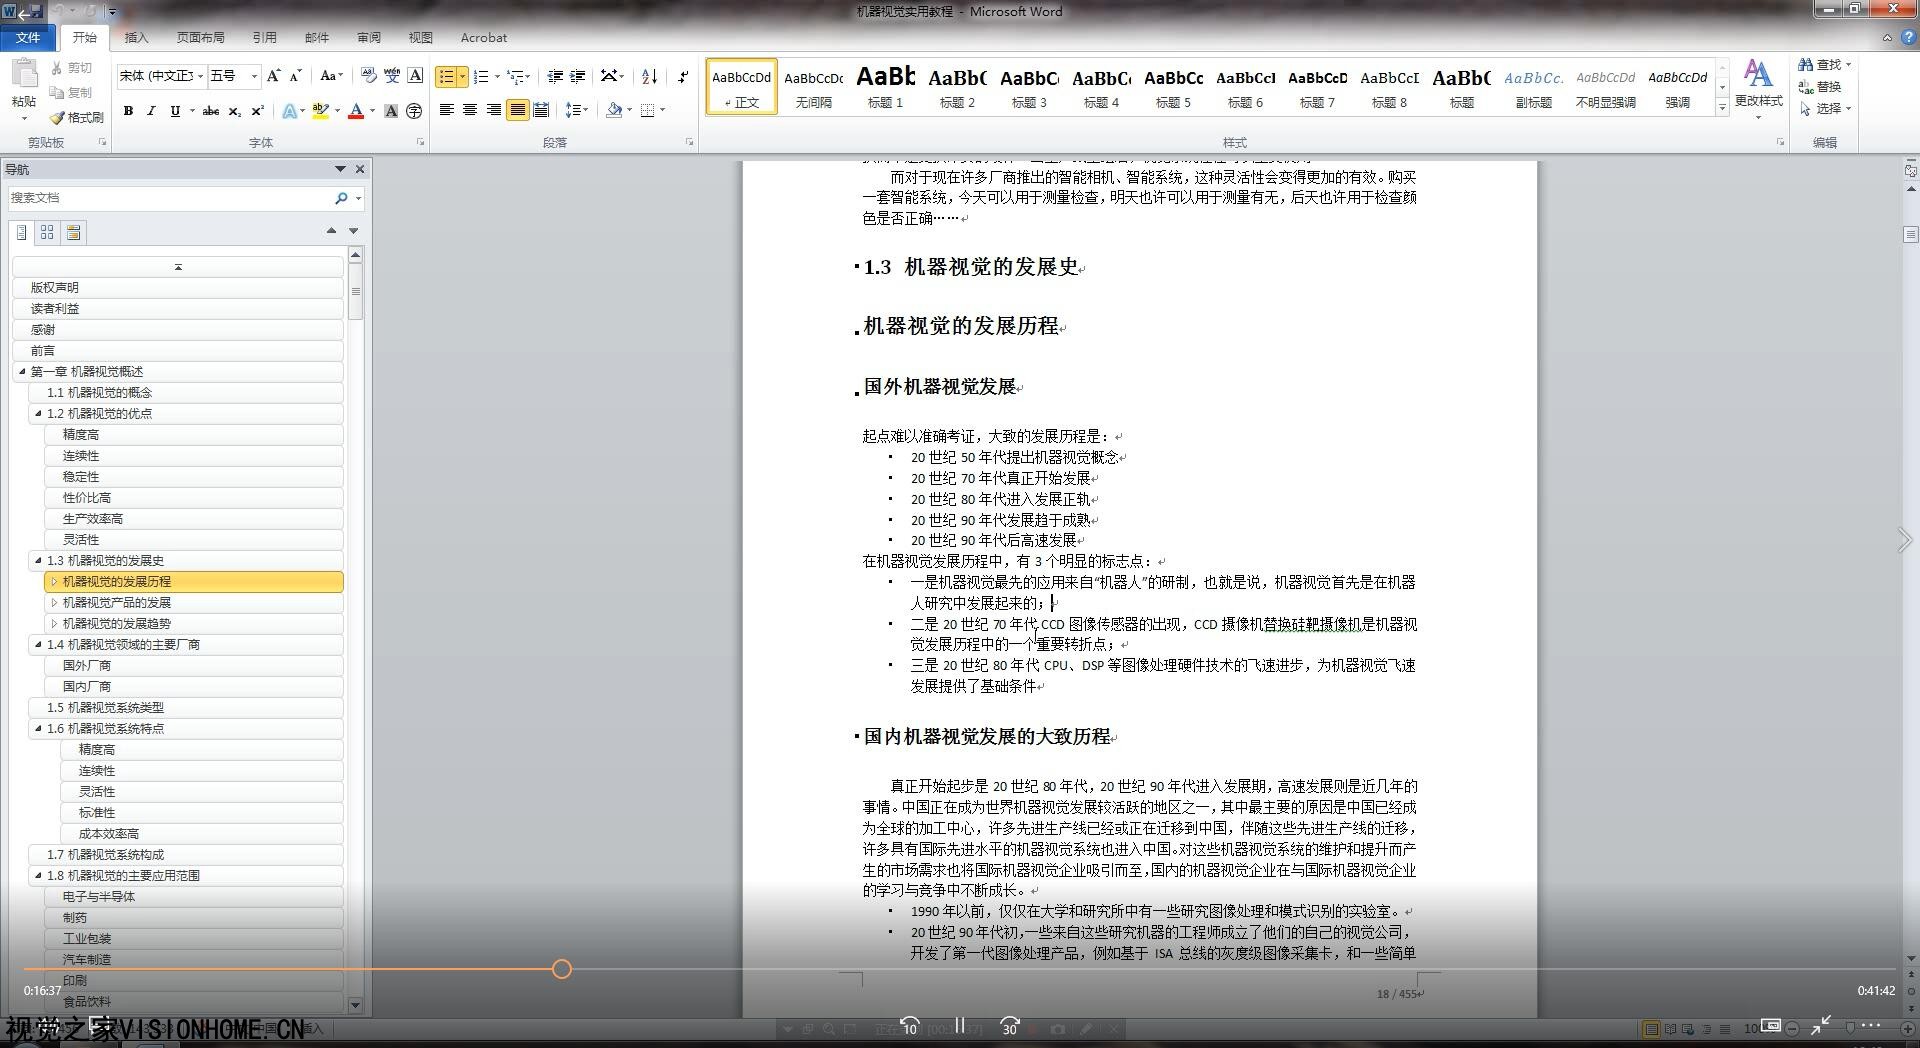The image size is (1920, 1048).
Task: Switch to the 页面布局 ribbon tab
Action: (200, 38)
